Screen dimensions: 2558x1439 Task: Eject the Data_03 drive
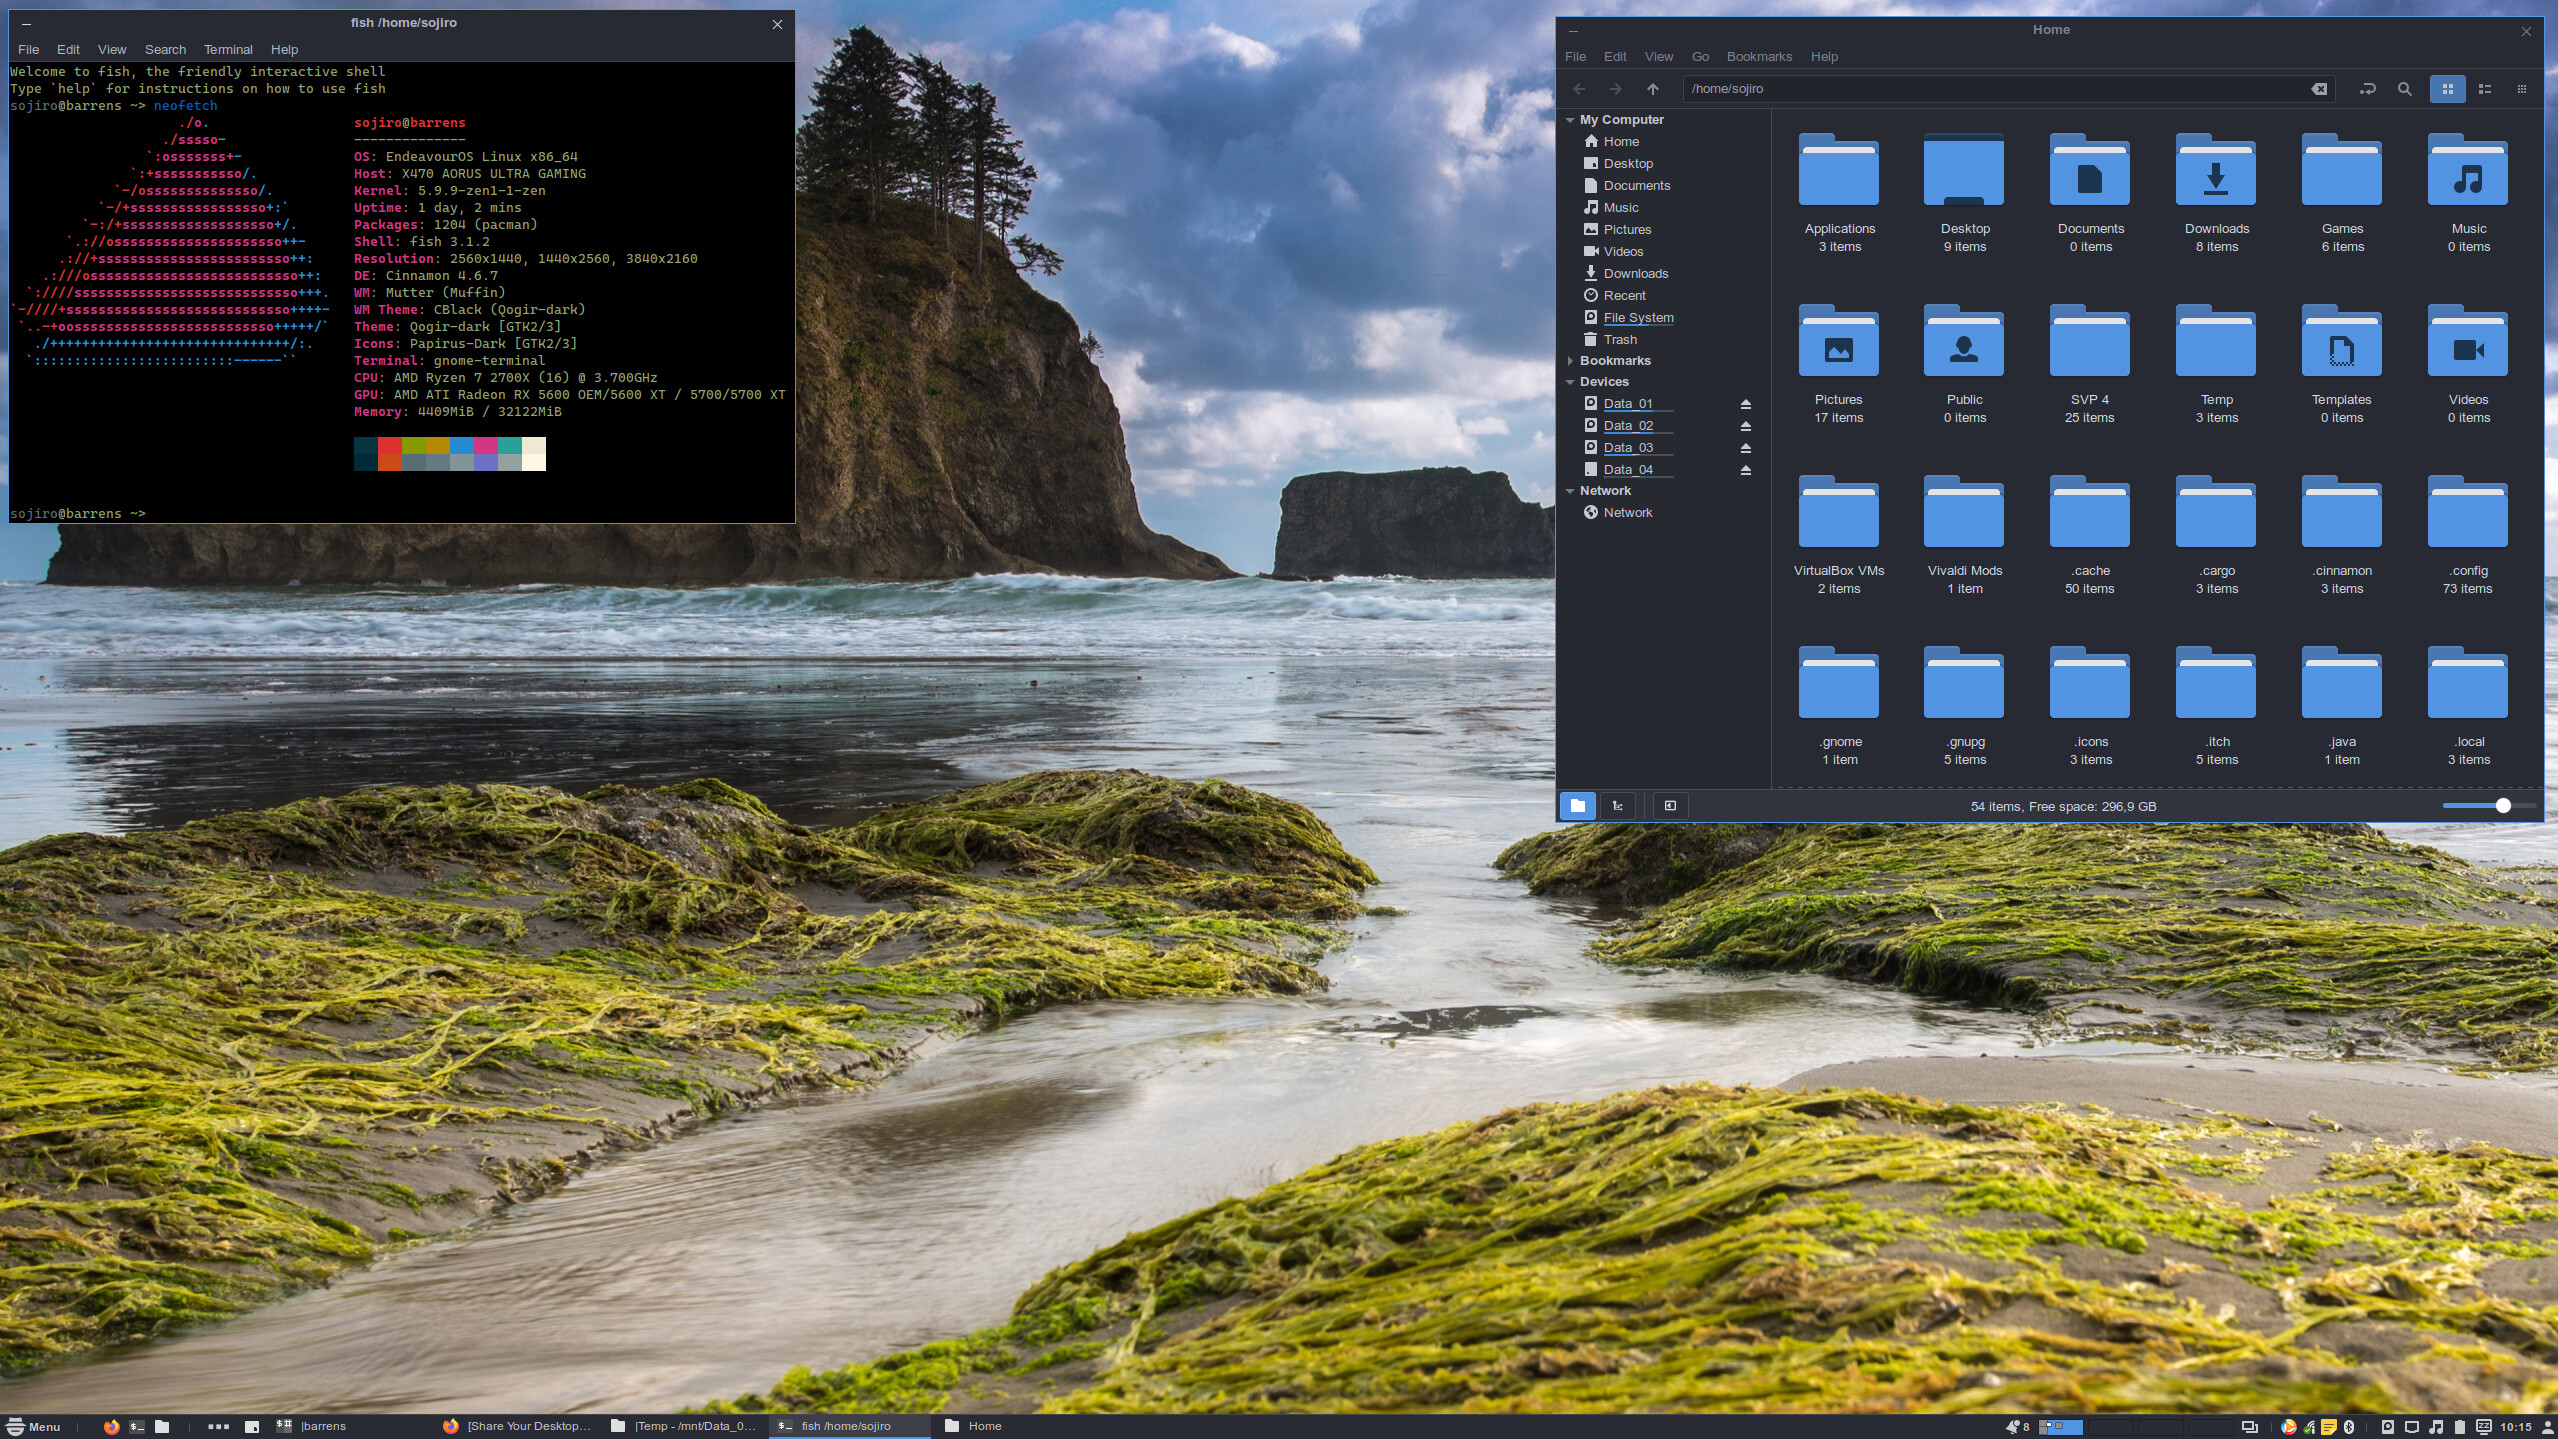1746,448
